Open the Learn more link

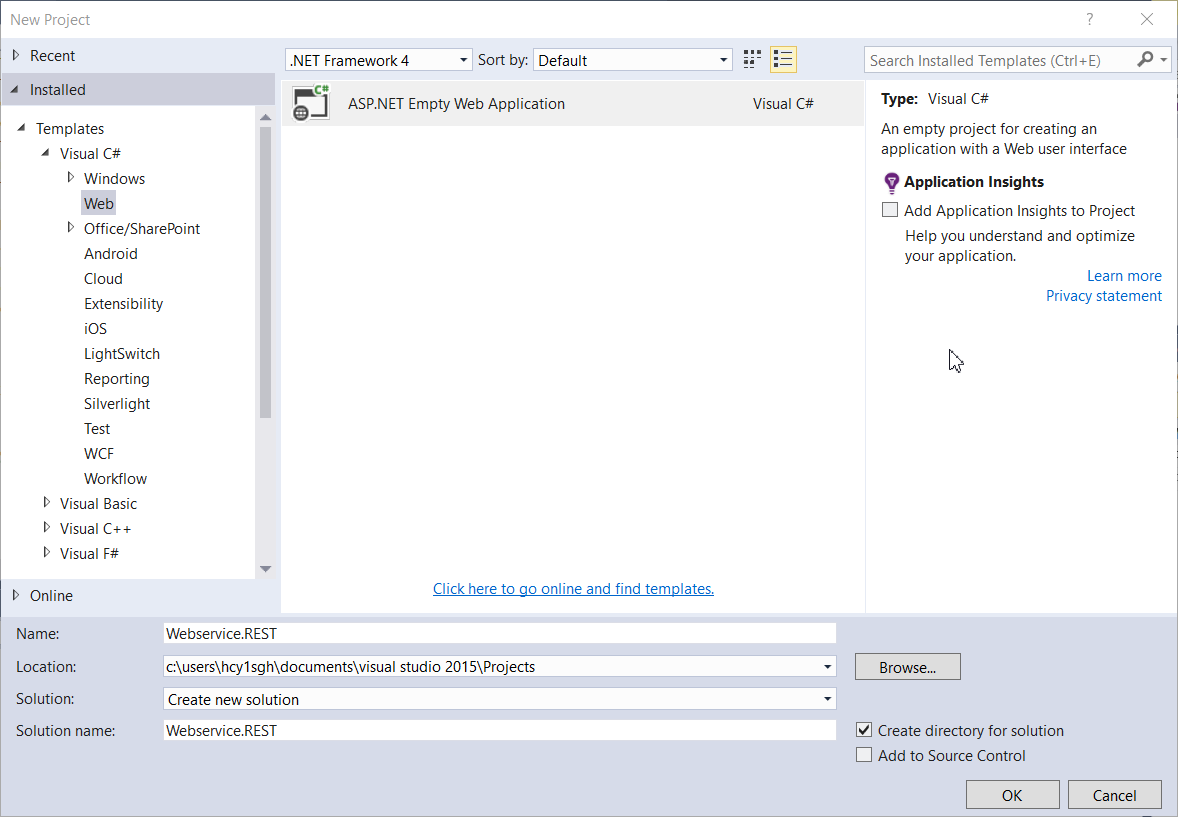1124,276
